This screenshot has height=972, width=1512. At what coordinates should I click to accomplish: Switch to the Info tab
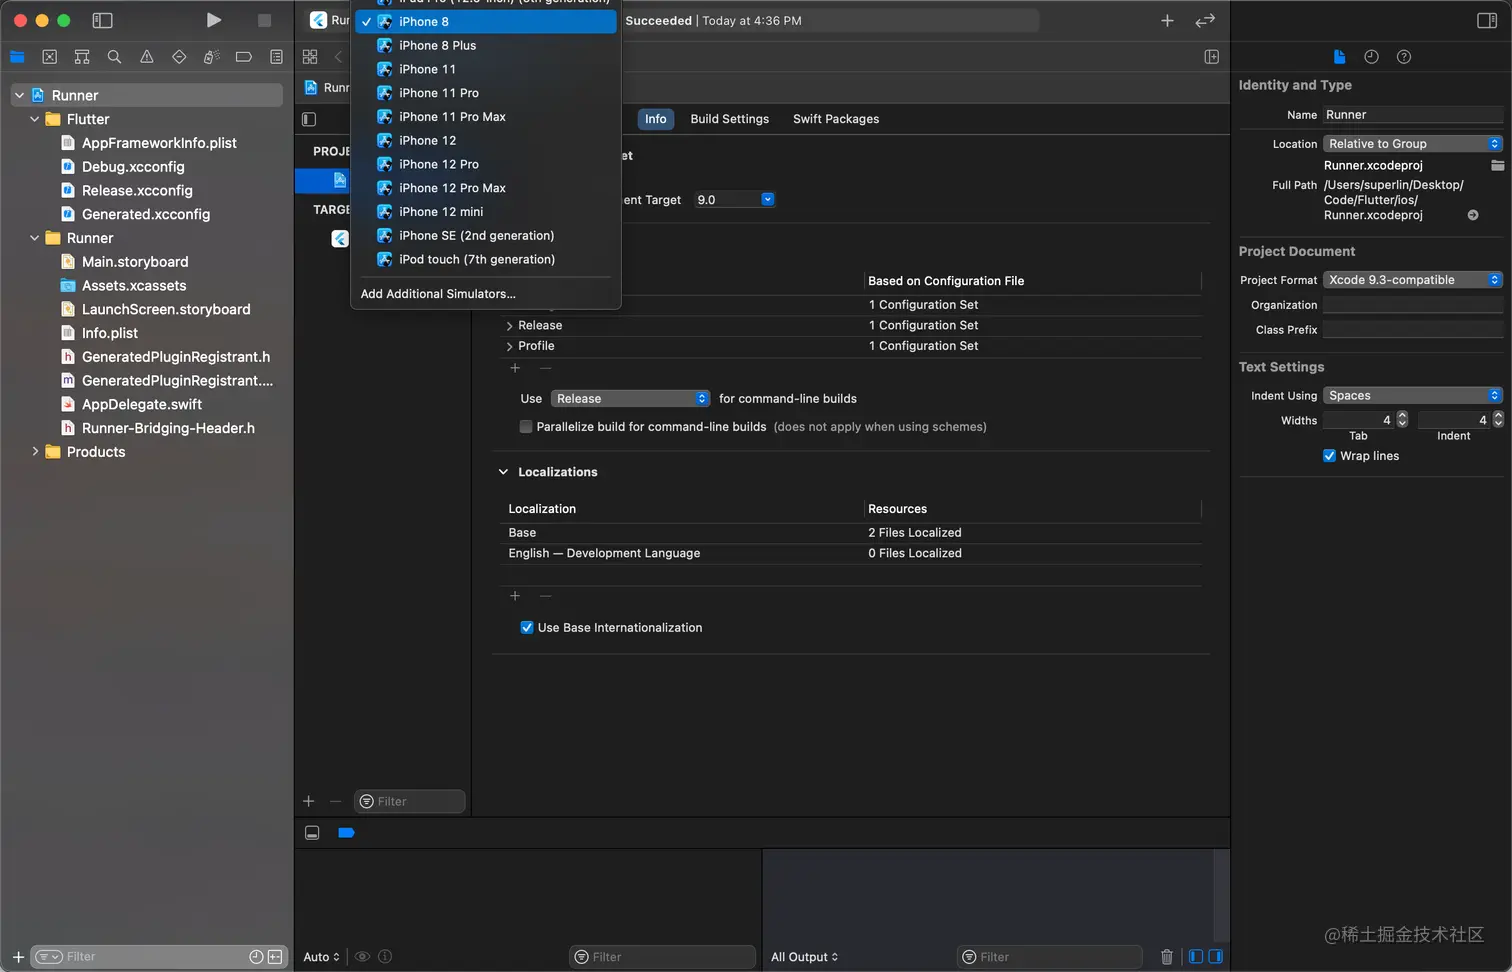[x=656, y=119]
